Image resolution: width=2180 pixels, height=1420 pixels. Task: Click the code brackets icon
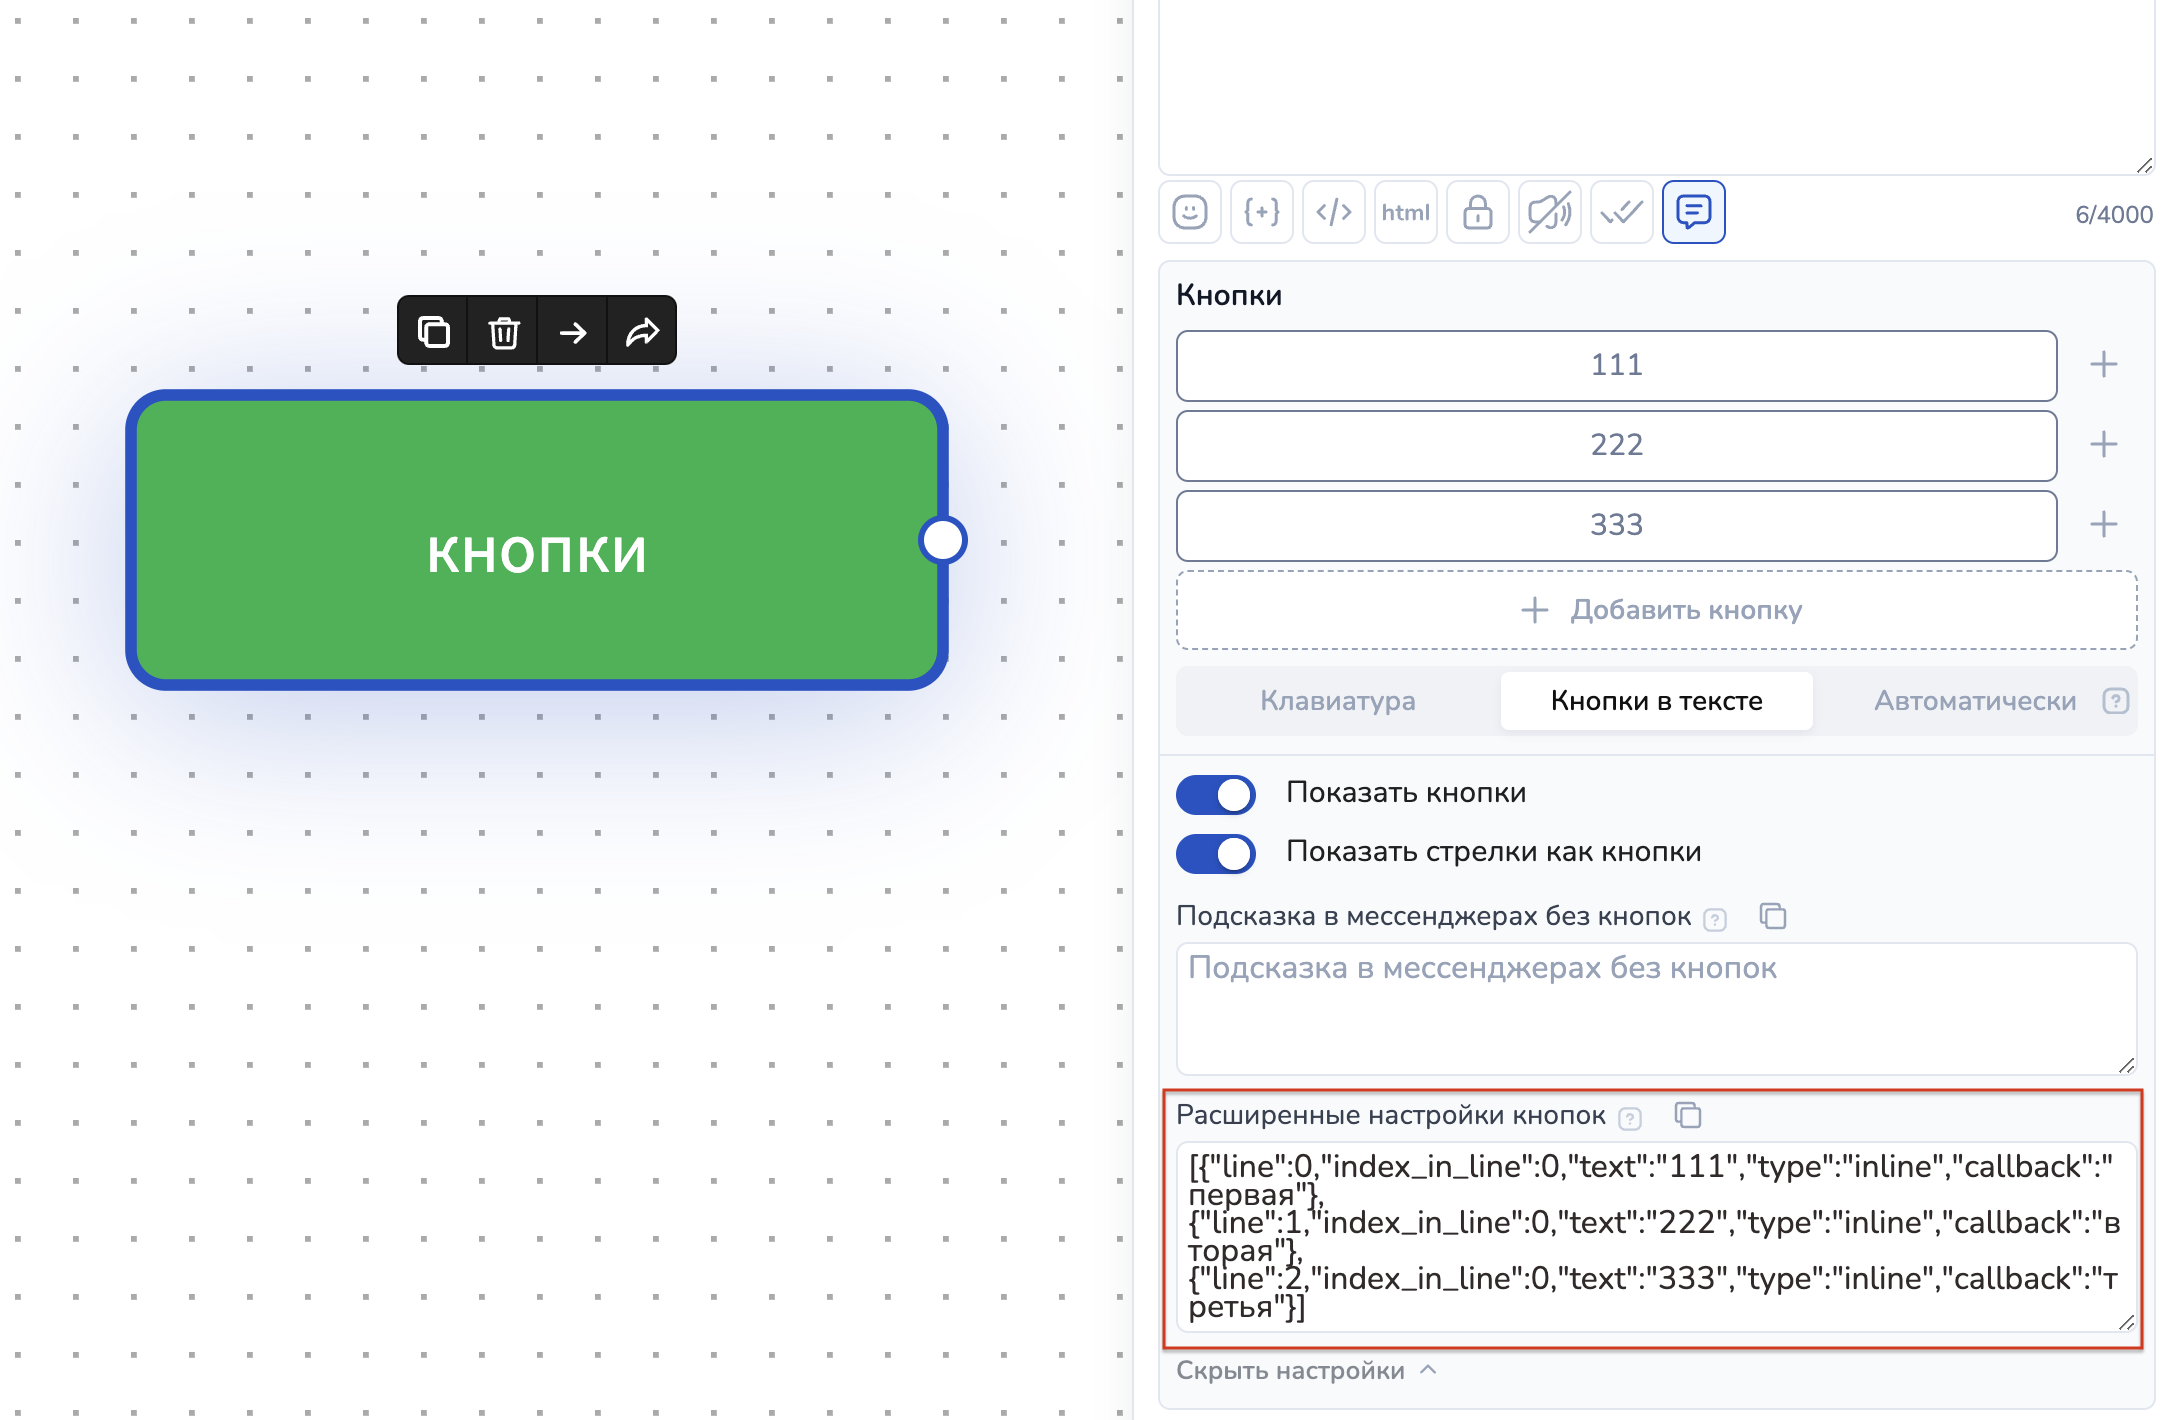pyautogui.click(x=1334, y=212)
